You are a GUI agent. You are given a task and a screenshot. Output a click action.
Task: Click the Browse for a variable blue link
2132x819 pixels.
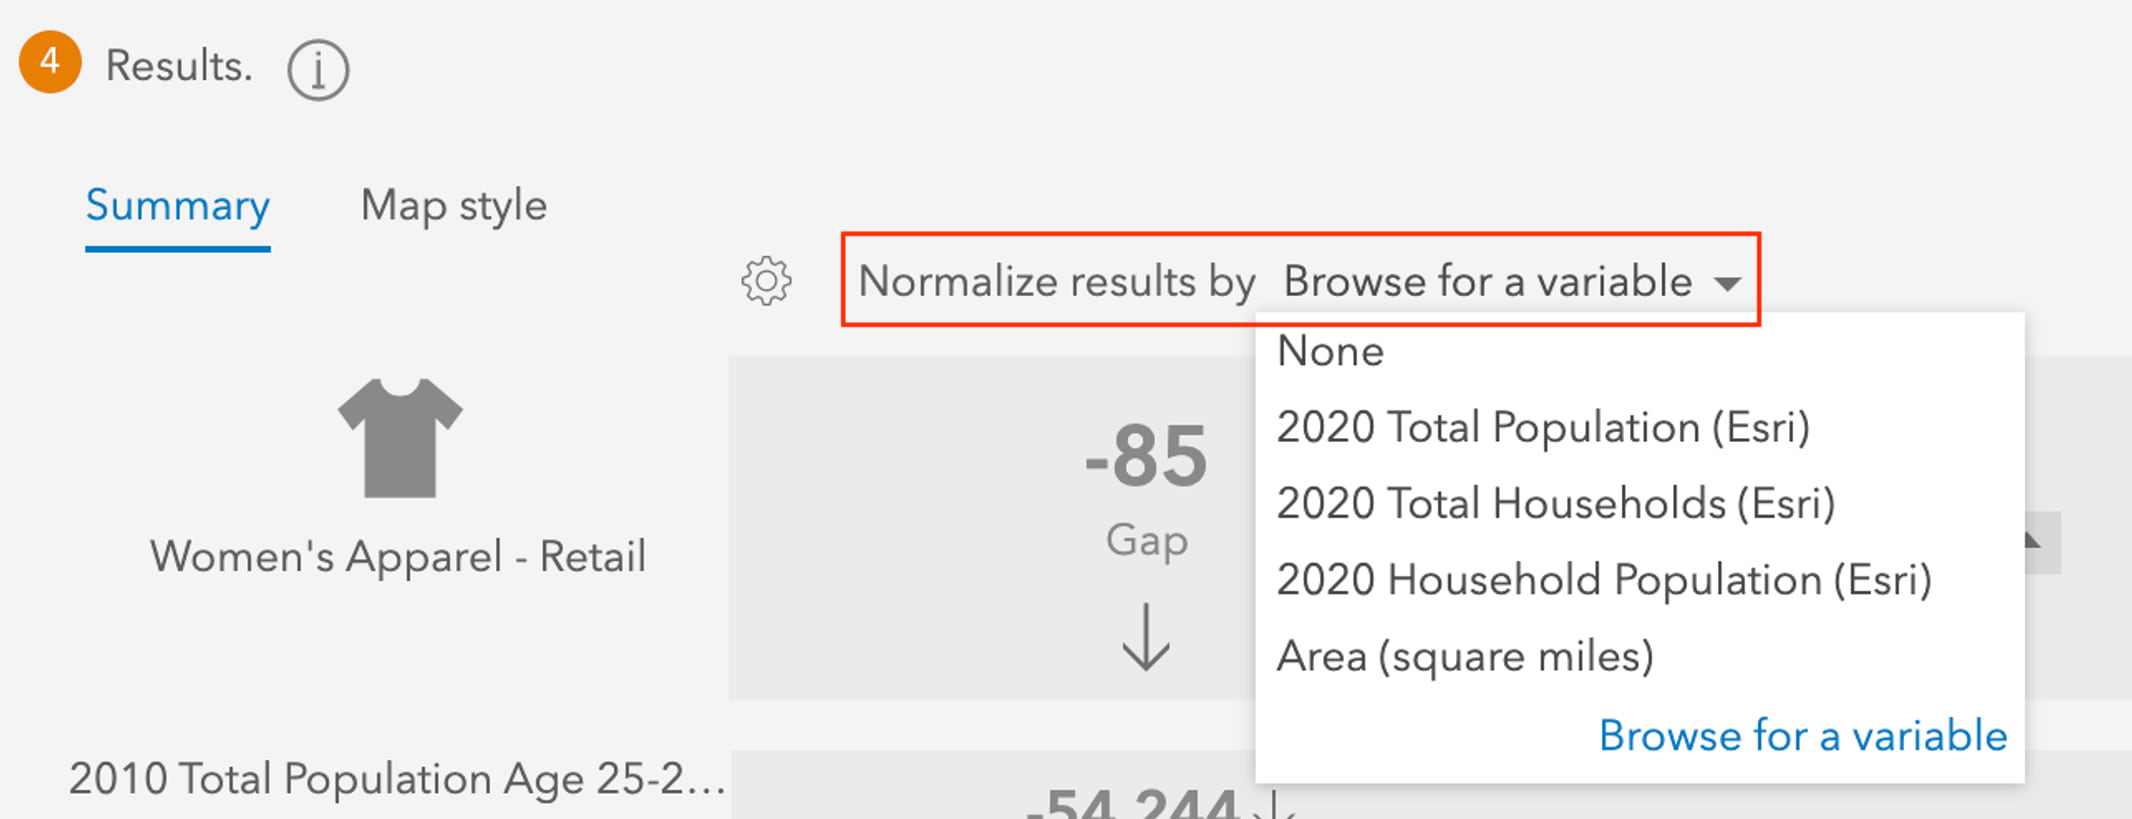[x=1803, y=736]
